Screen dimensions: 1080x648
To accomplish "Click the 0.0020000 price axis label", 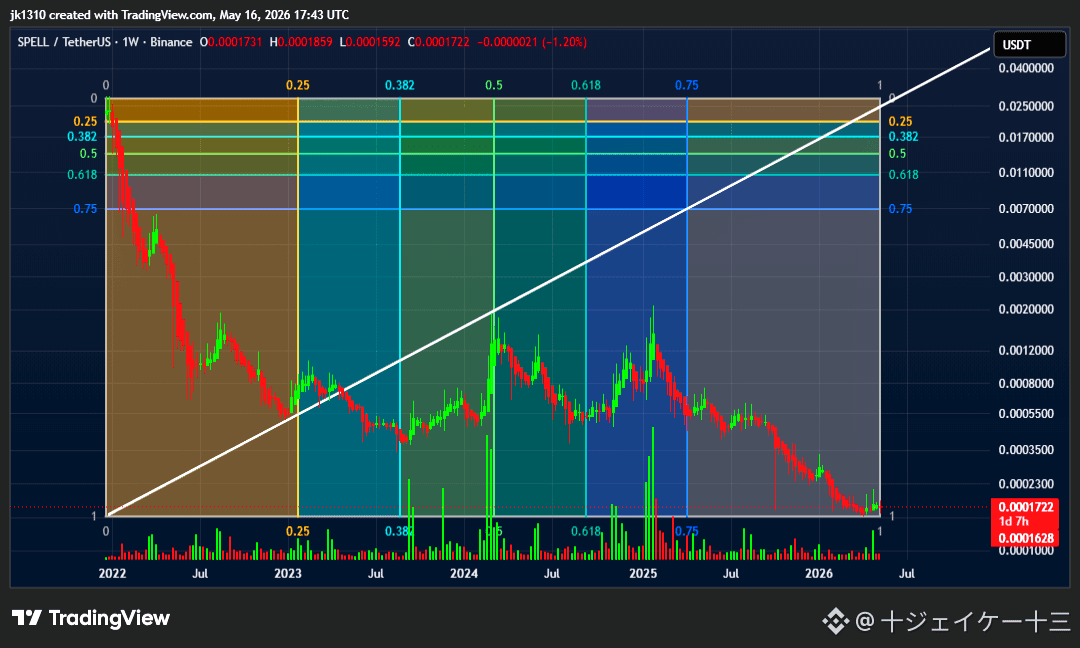I will pyautogui.click(x=1026, y=309).
